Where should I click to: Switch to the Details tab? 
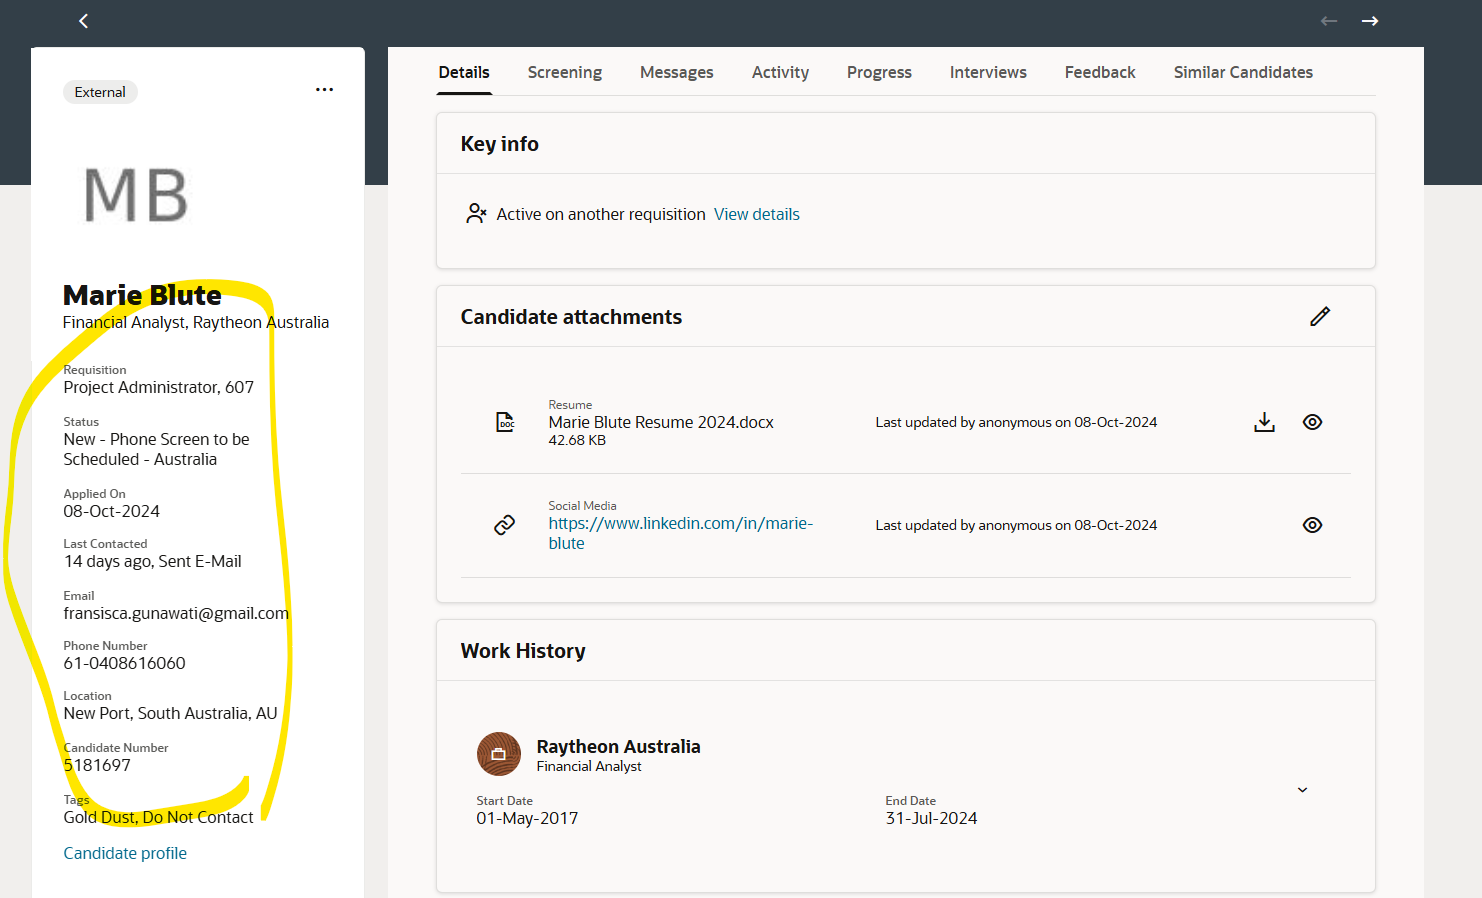pos(464,72)
